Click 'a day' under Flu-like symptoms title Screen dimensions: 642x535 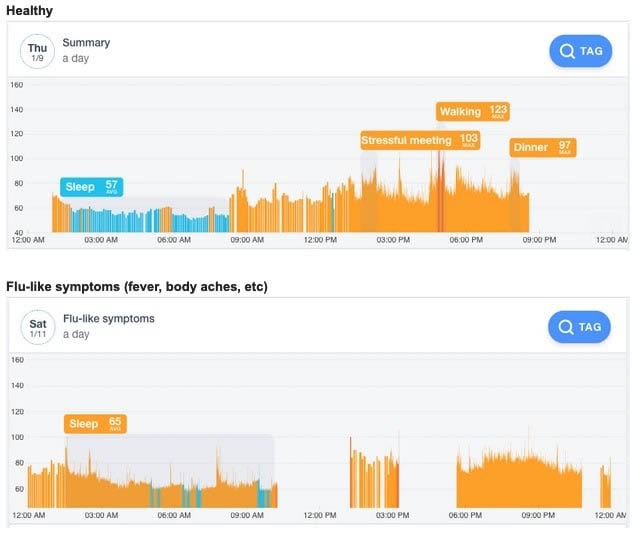76,335
